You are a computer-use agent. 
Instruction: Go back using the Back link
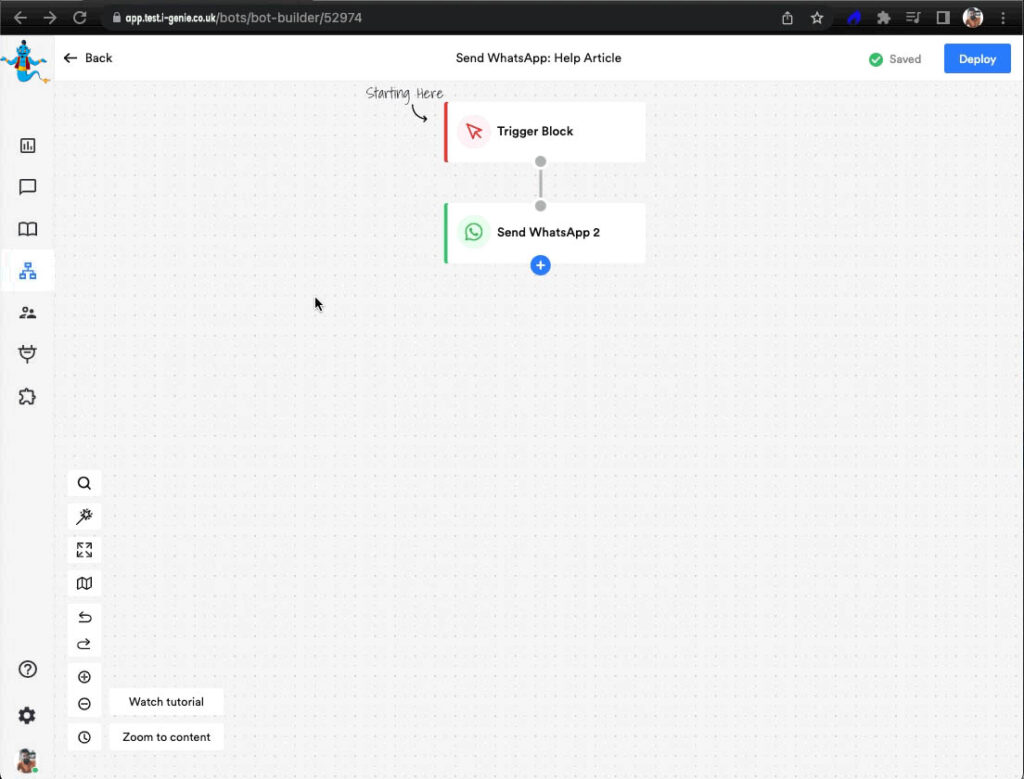[88, 58]
